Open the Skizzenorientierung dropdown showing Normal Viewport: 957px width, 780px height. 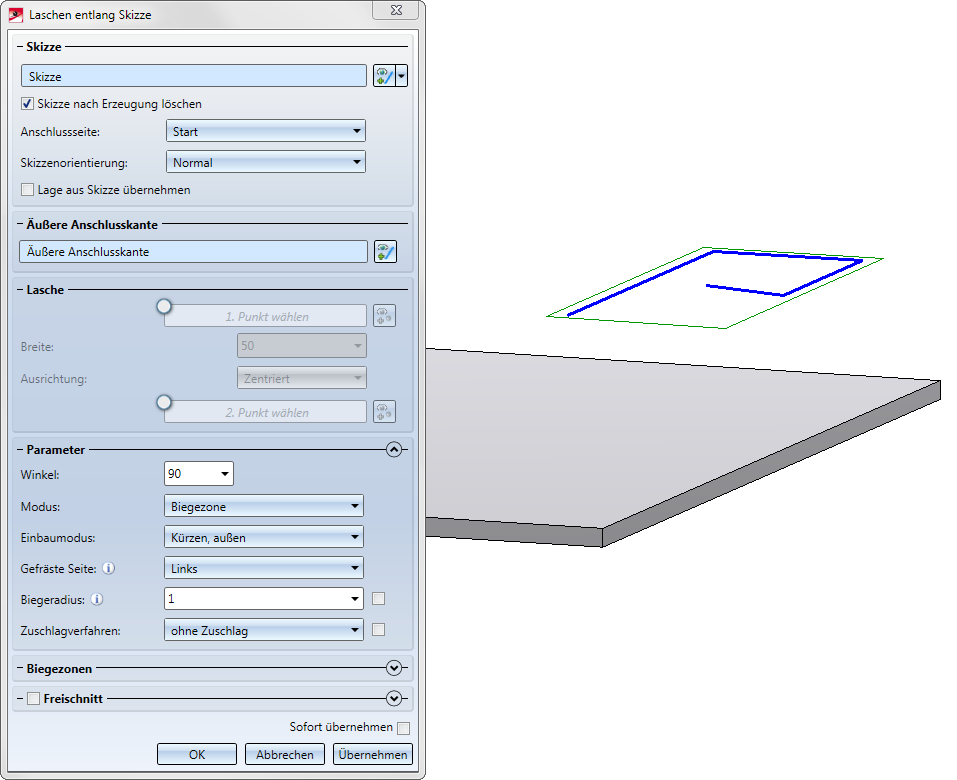pyautogui.click(x=265, y=162)
